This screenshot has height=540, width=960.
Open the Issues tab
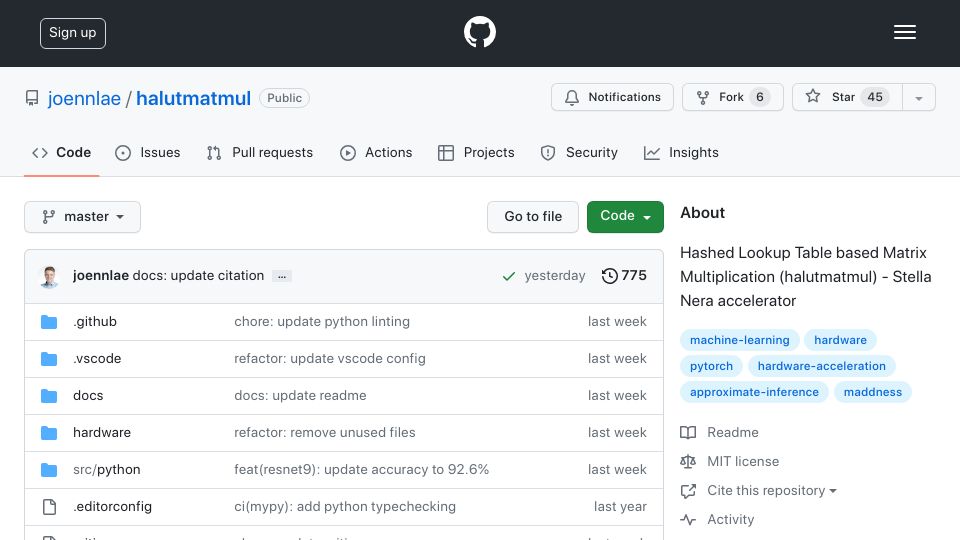tap(148, 153)
